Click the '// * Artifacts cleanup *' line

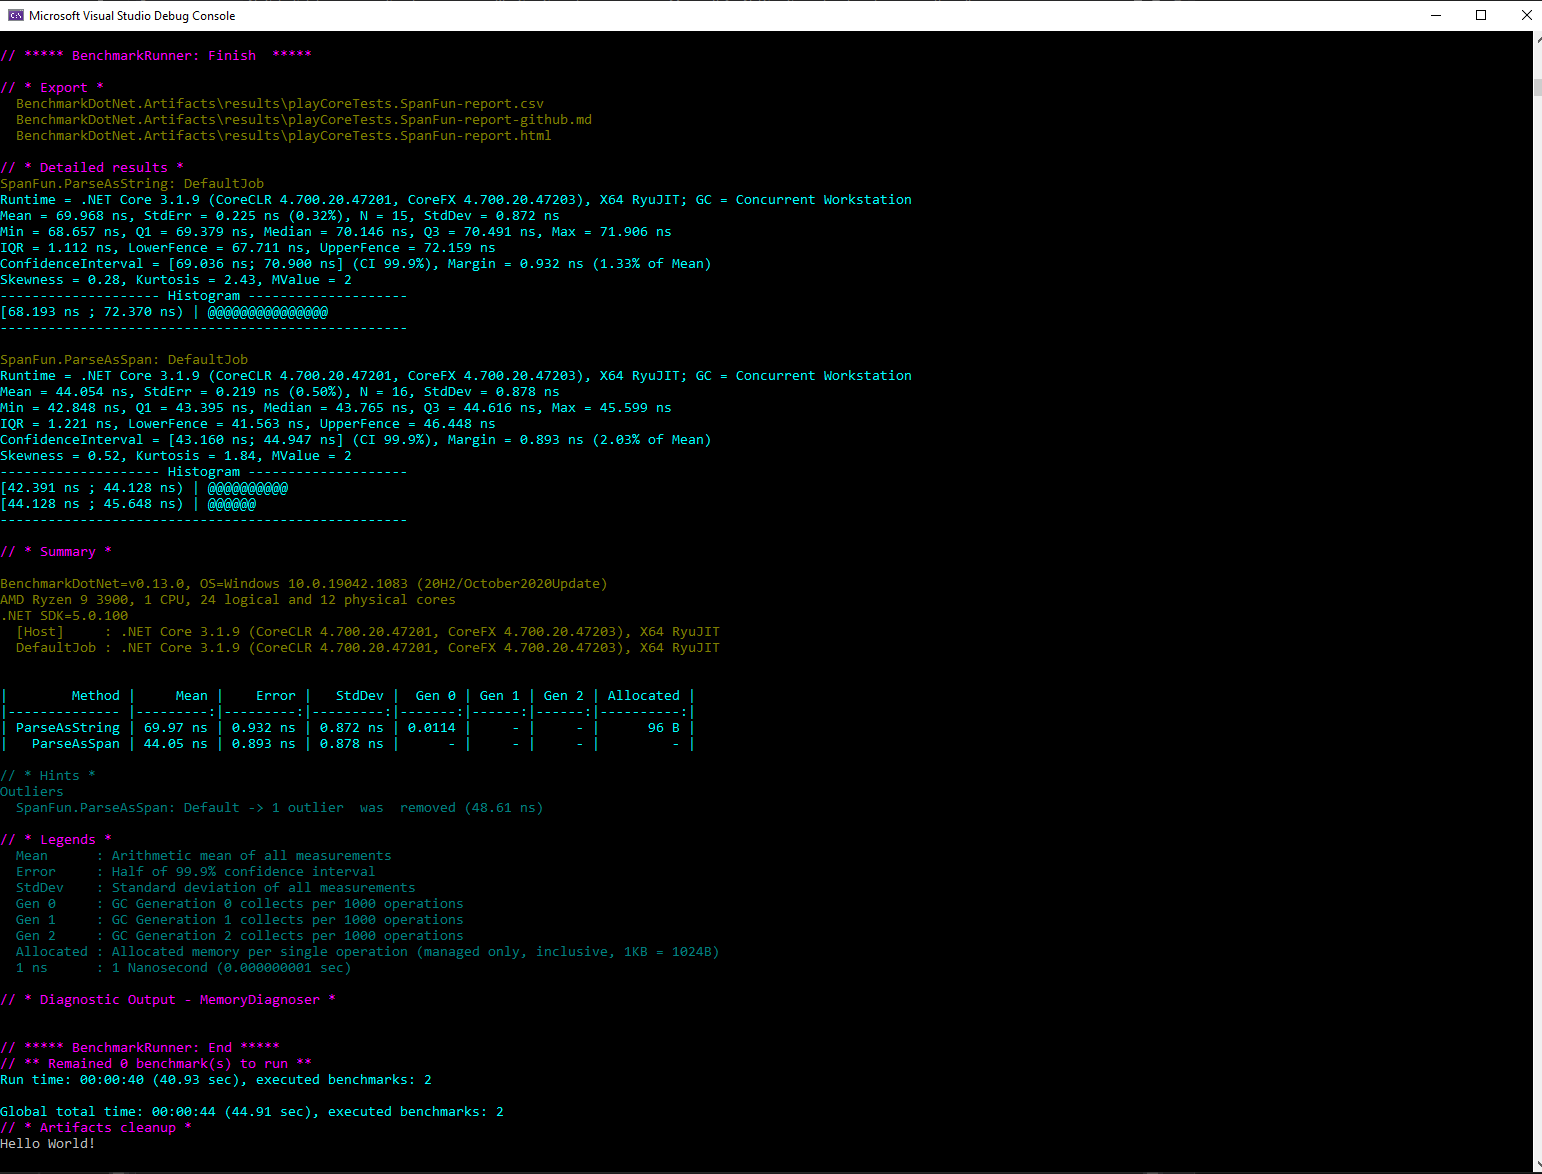click(96, 1128)
